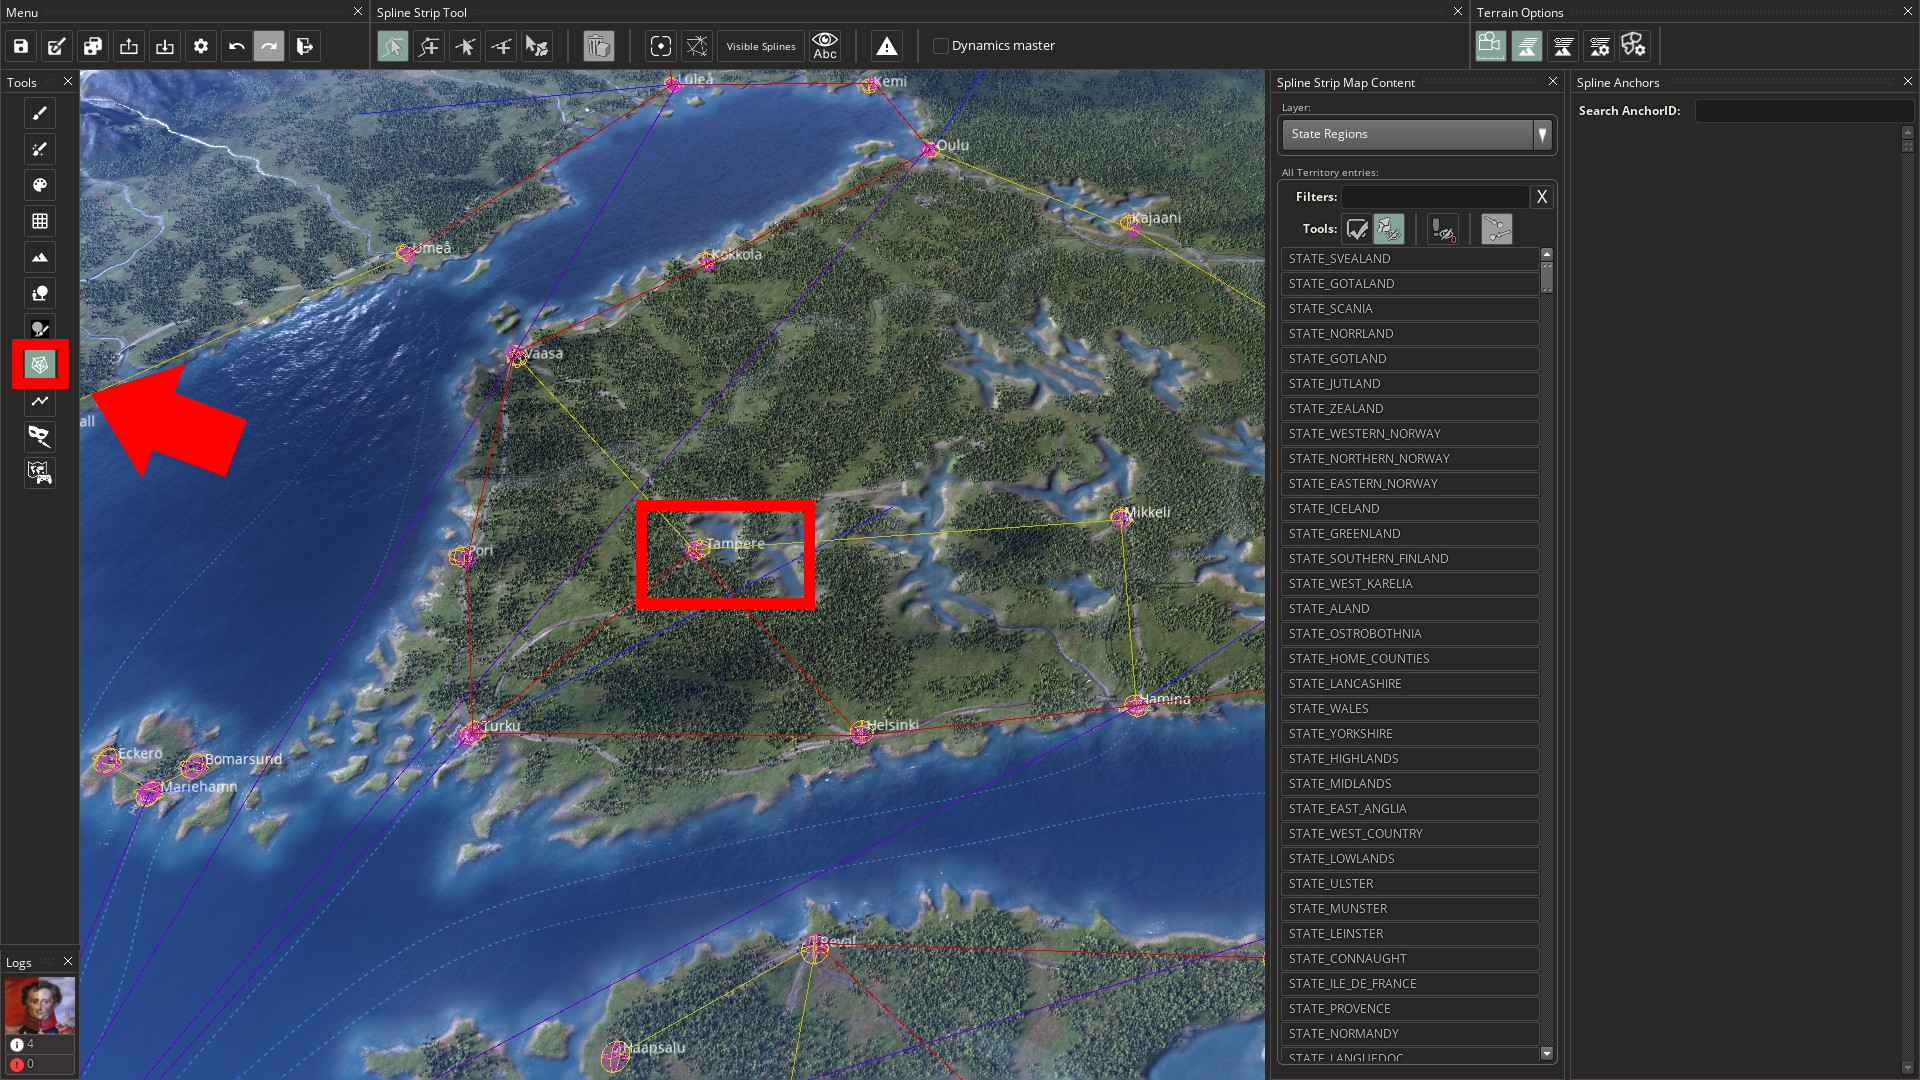Enable the Dynamics master checkbox

[940, 45]
